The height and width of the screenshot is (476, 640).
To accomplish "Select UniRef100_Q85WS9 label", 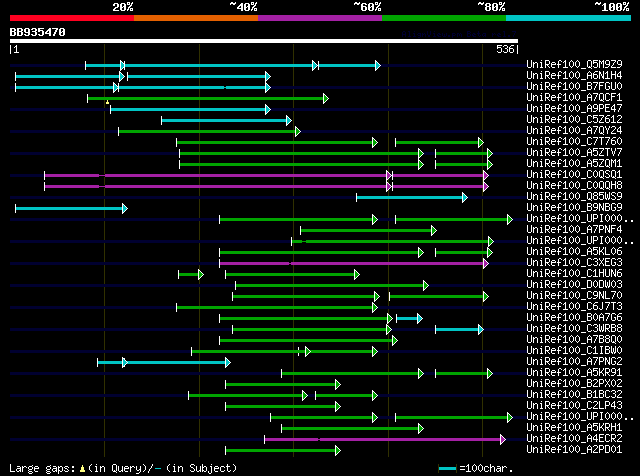I will (x=574, y=197).
